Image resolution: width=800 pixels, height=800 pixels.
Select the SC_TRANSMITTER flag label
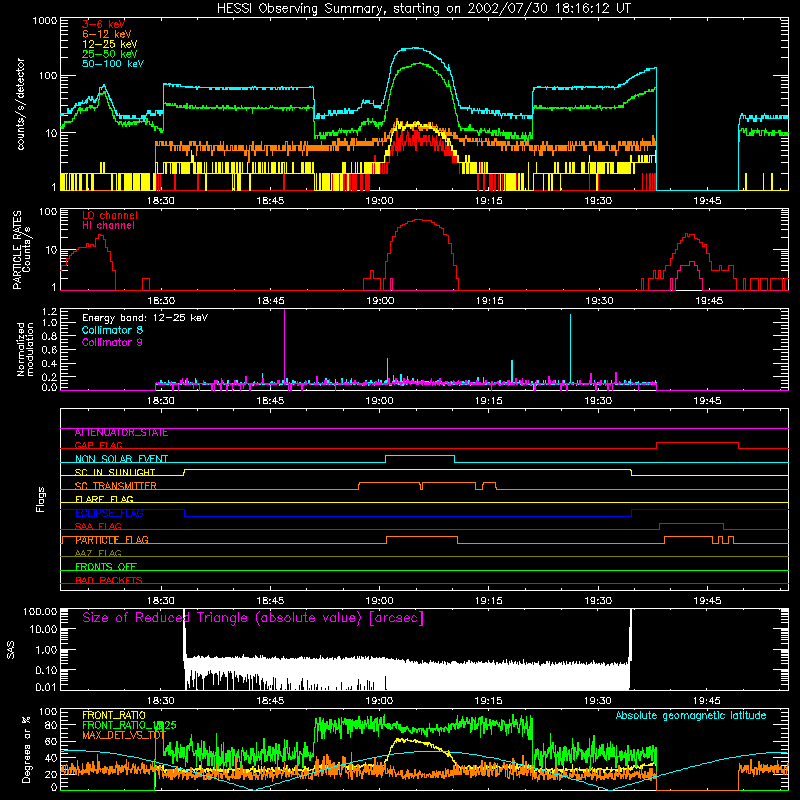pyautogui.click(x=116, y=486)
